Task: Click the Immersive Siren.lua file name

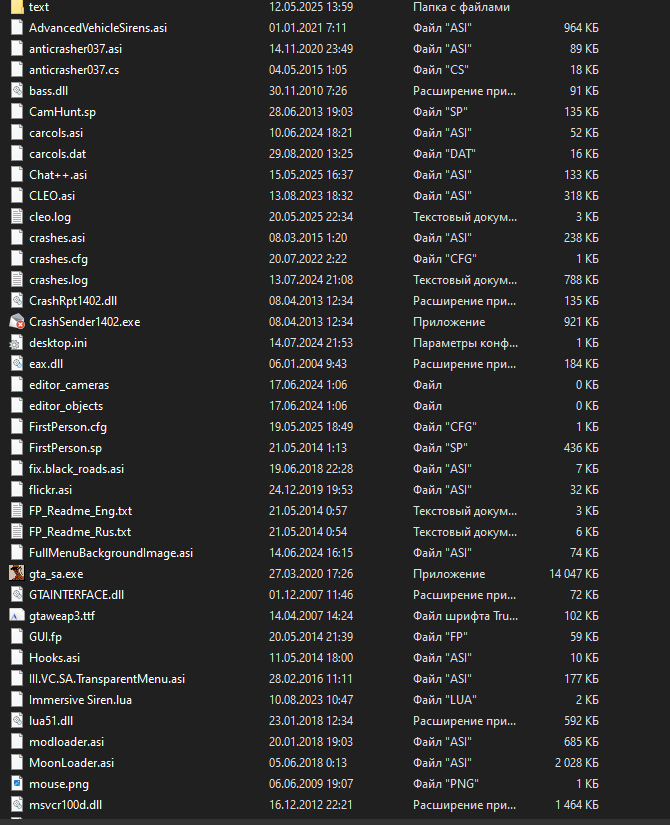Action: click(x=80, y=700)
